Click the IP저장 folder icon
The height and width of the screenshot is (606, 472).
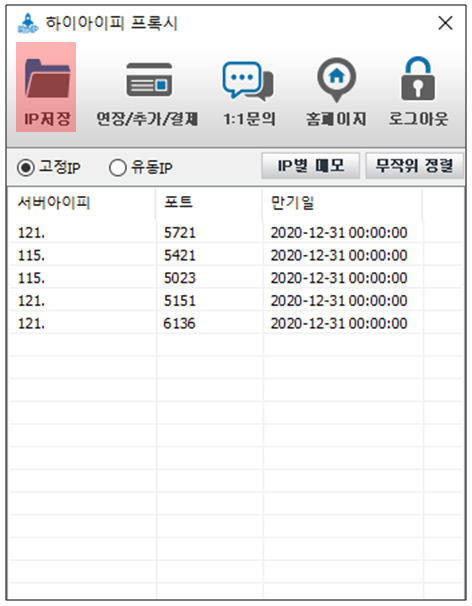point(47,78)
